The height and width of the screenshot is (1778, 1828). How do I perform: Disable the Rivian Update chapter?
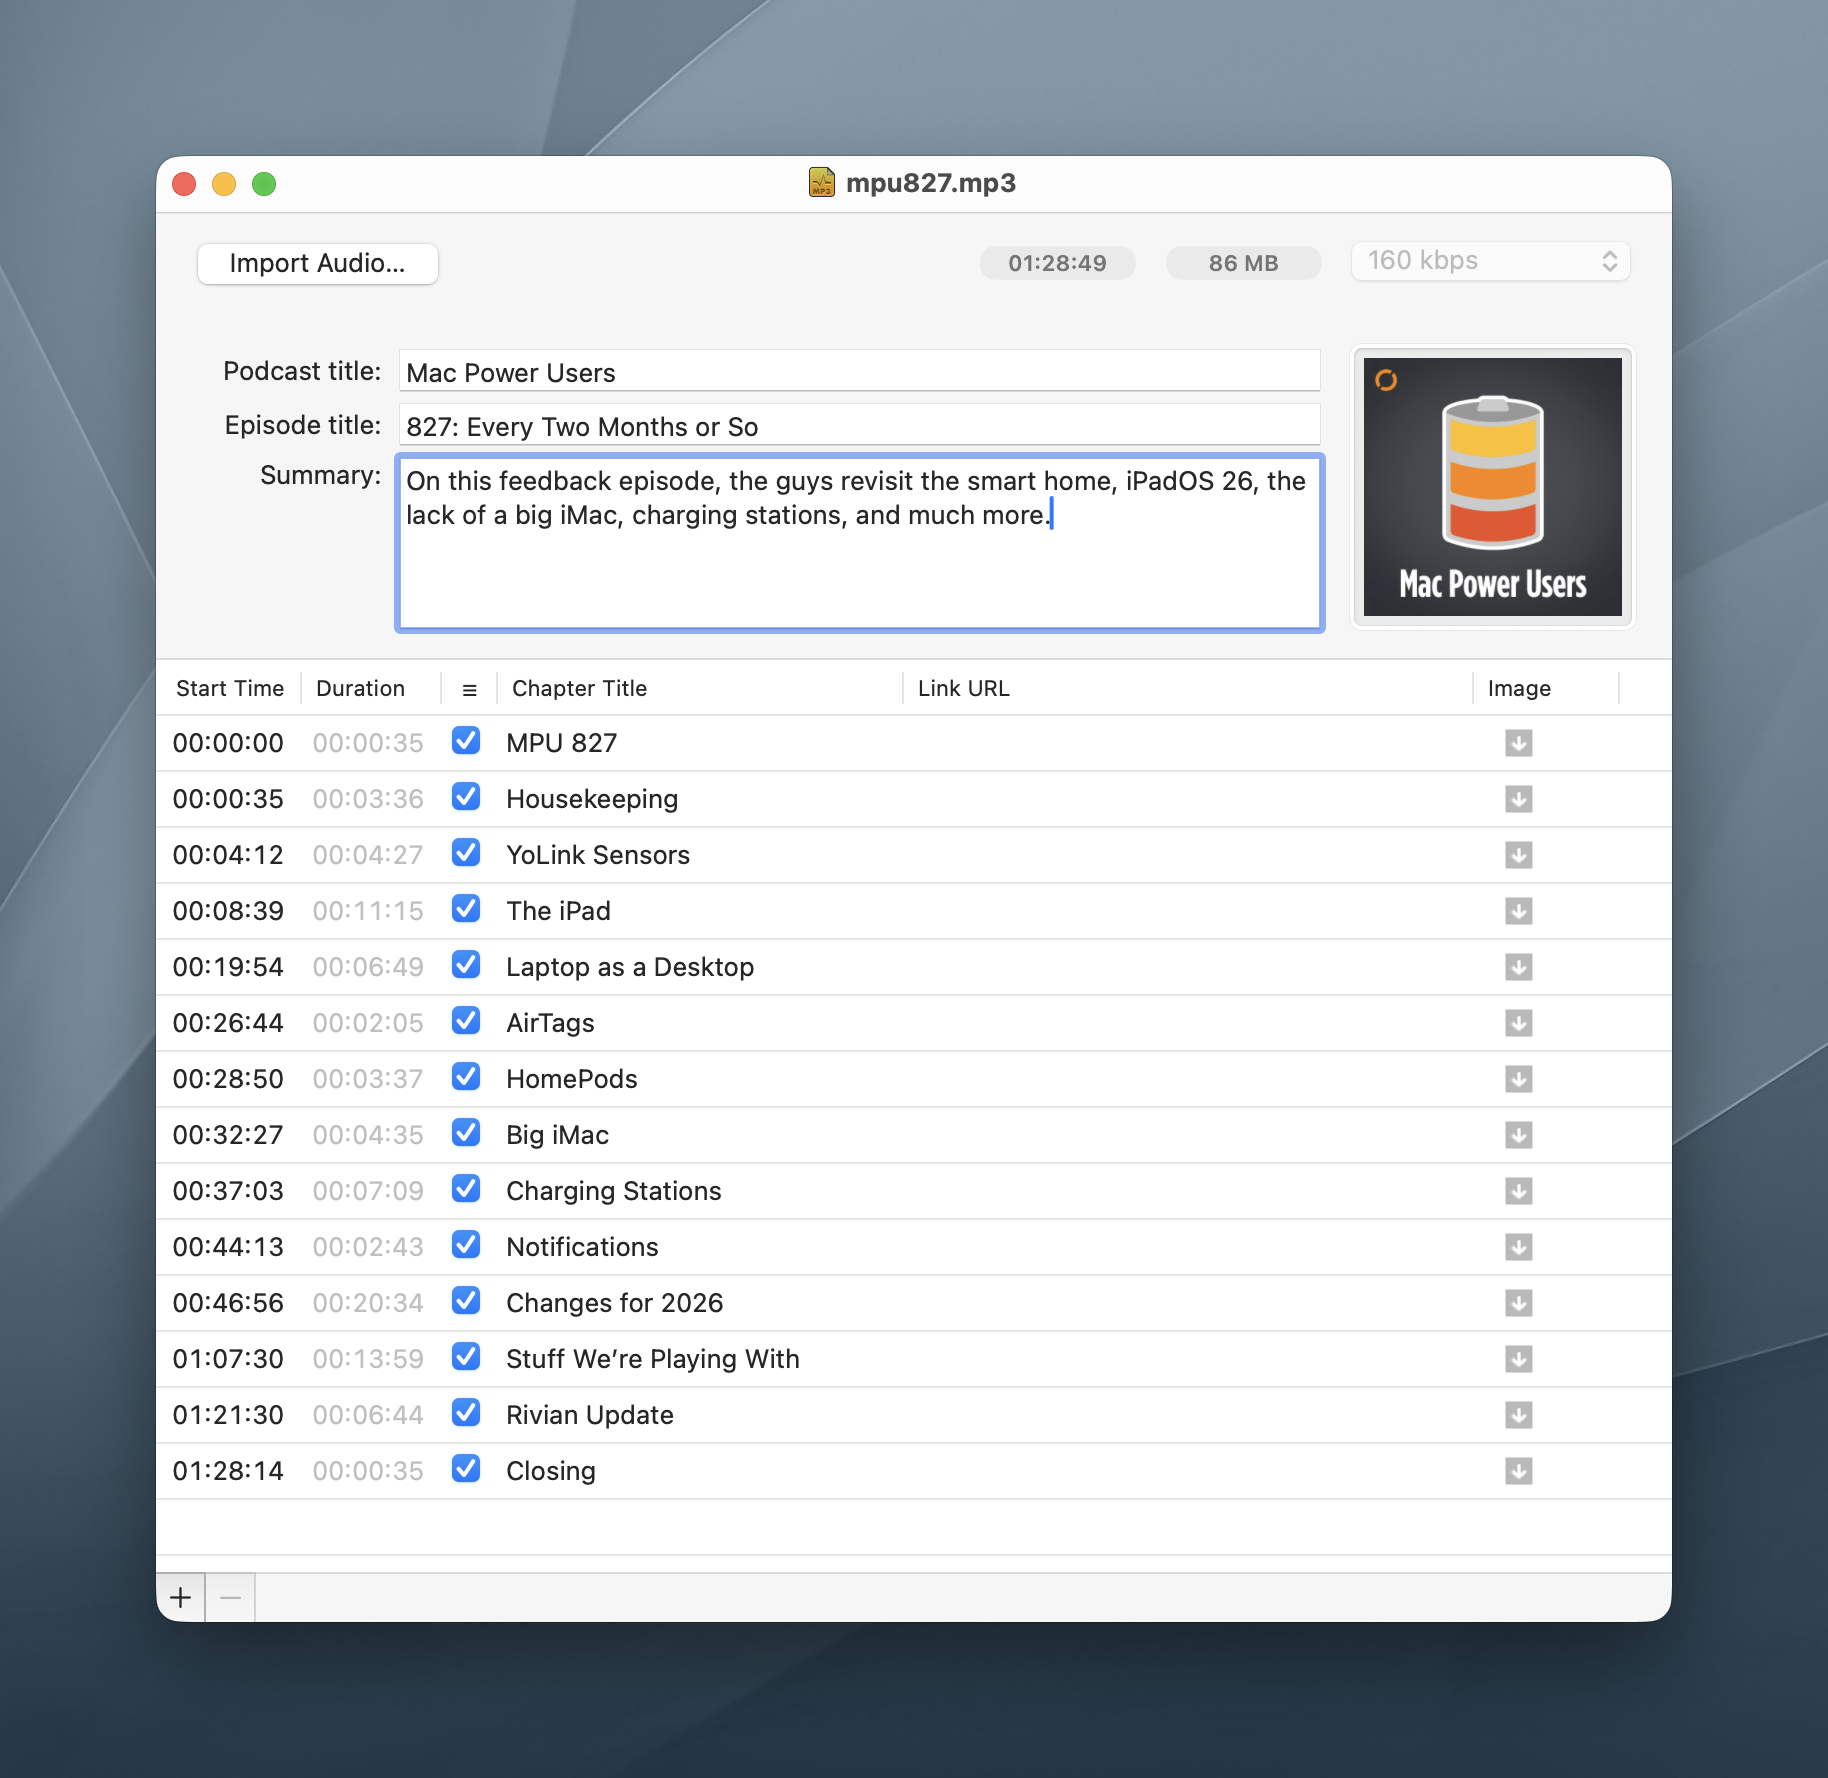pos(466,1413)
